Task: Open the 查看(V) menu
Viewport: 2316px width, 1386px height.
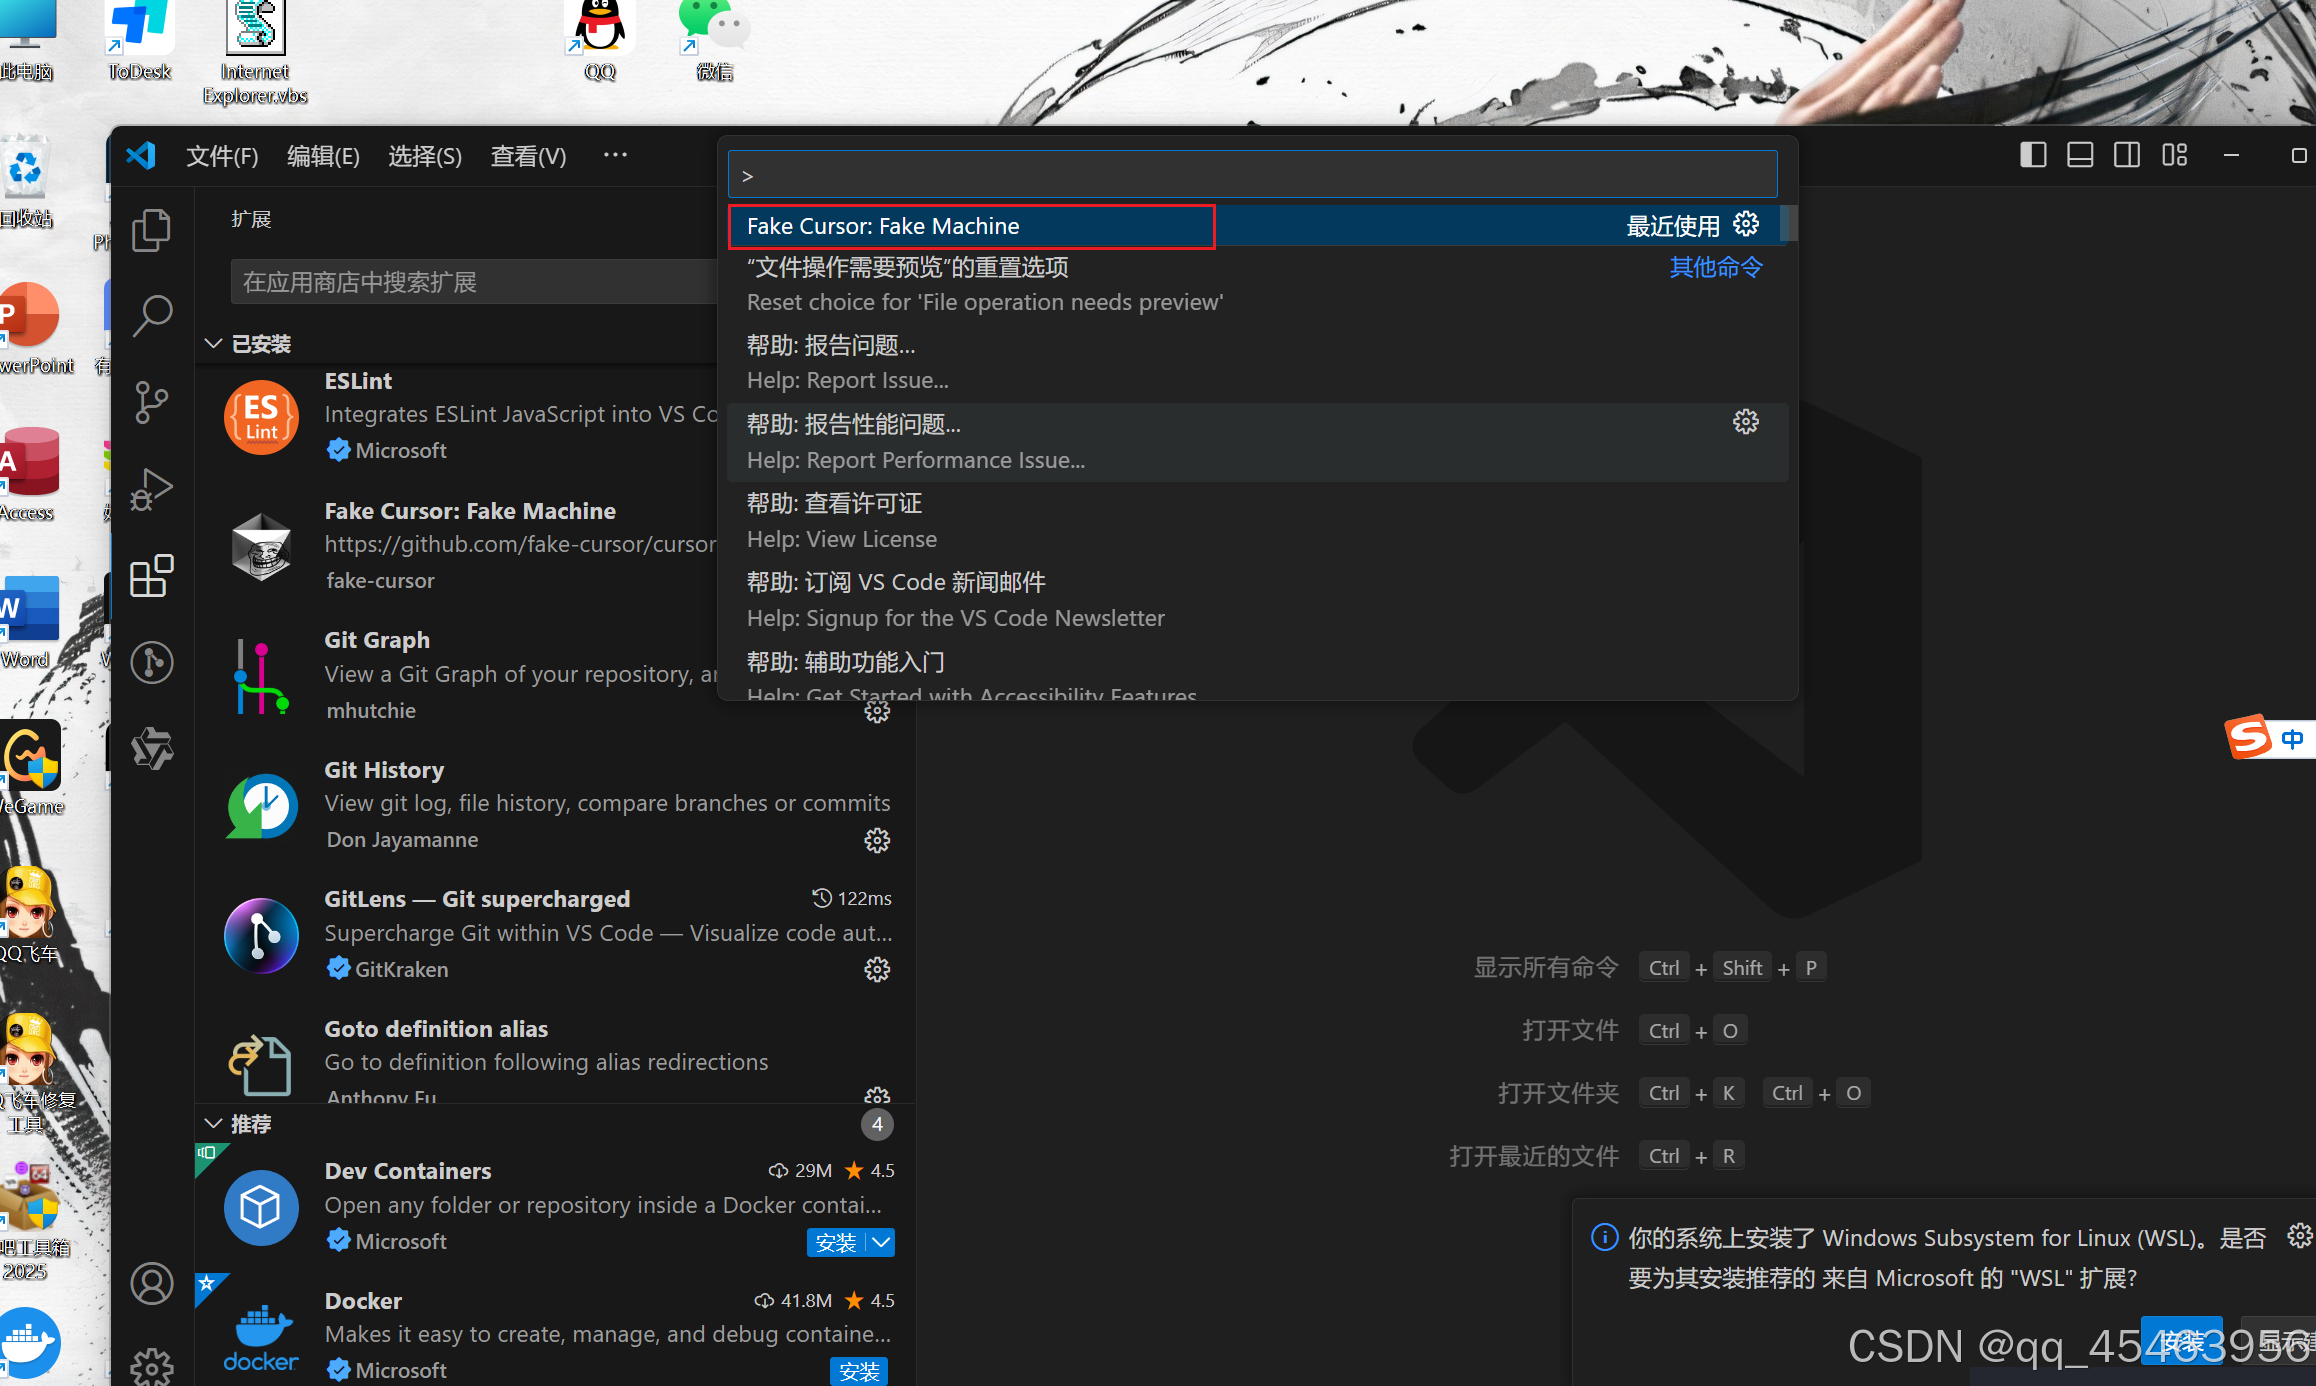Action: (528, 156)
